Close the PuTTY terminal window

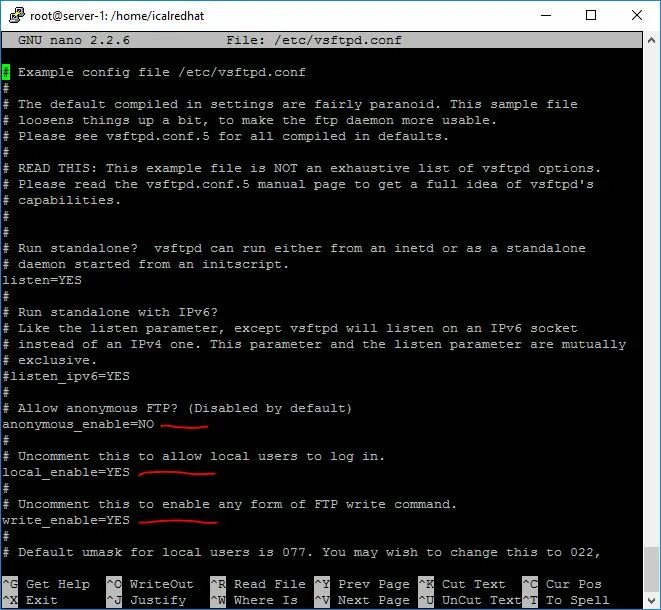click(637, 16)
